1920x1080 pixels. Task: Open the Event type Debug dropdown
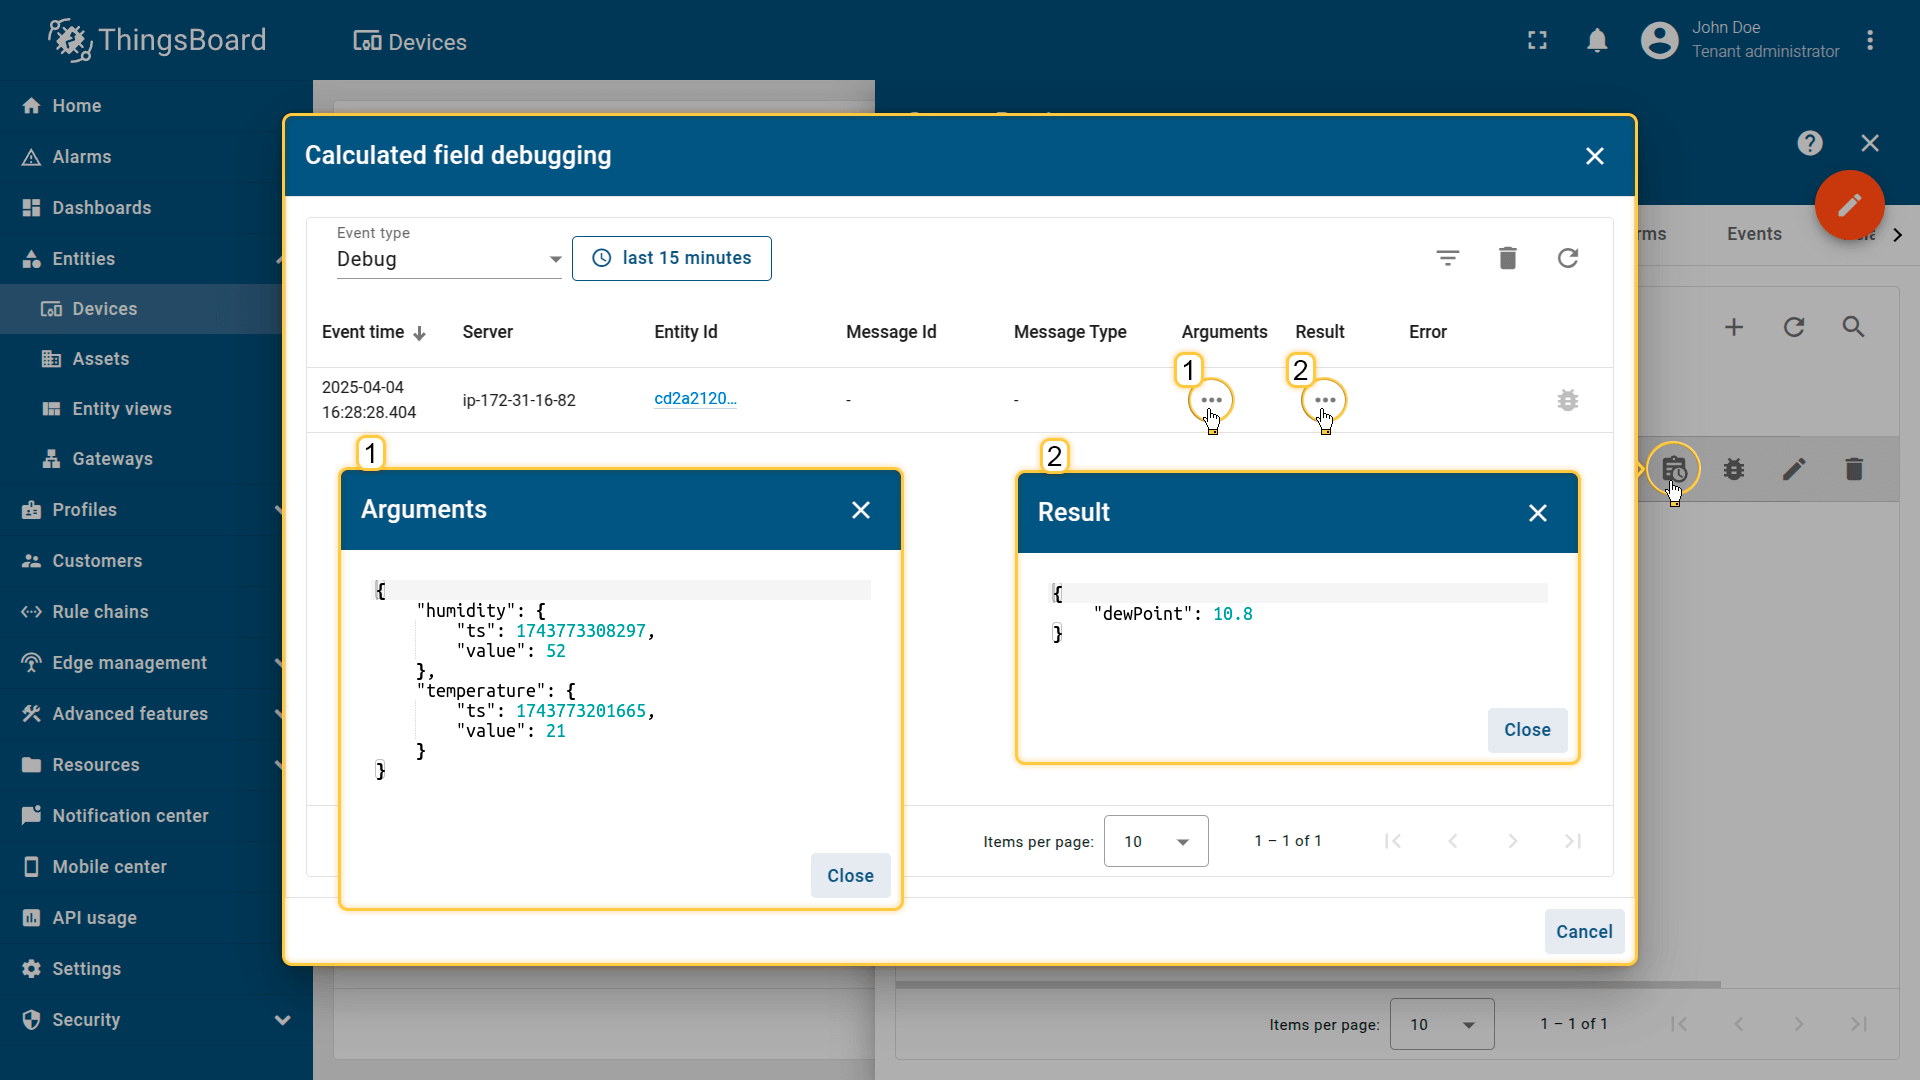[449, 259]
